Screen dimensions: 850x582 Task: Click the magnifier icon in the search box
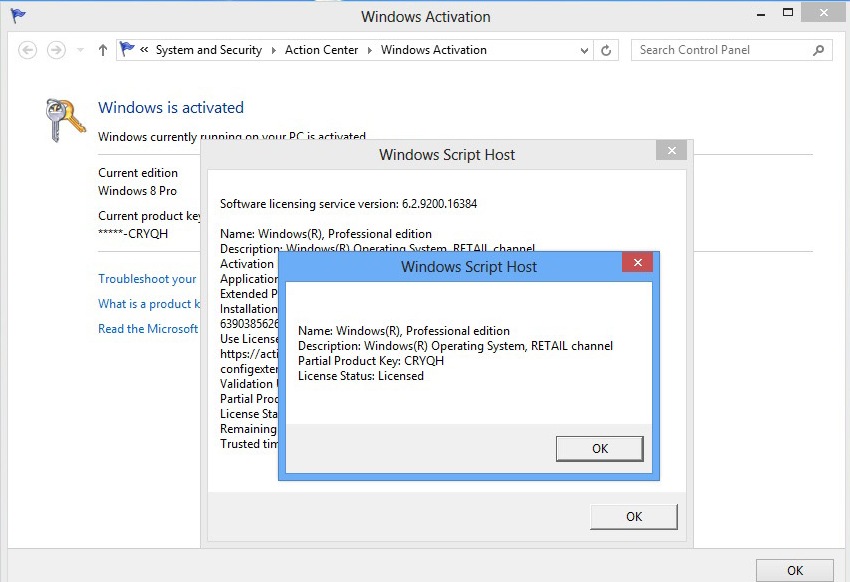click(x=819, y=50)
